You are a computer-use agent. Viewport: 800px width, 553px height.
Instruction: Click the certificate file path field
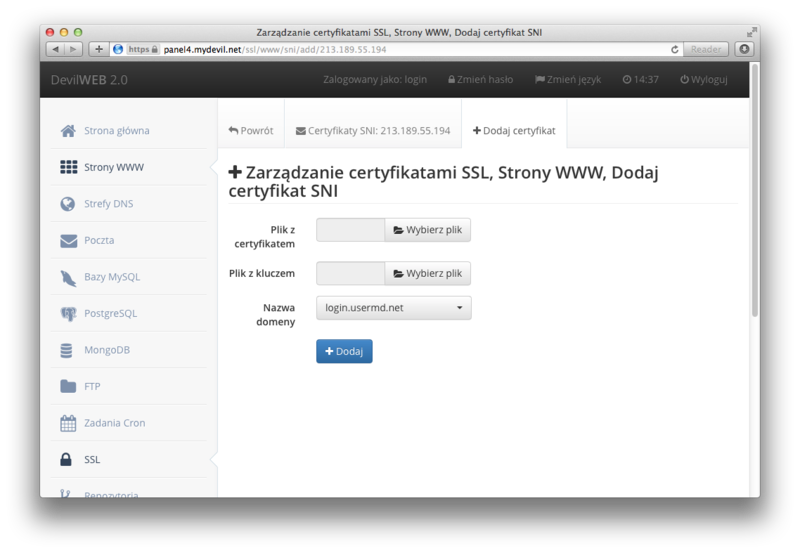[351, 230]
